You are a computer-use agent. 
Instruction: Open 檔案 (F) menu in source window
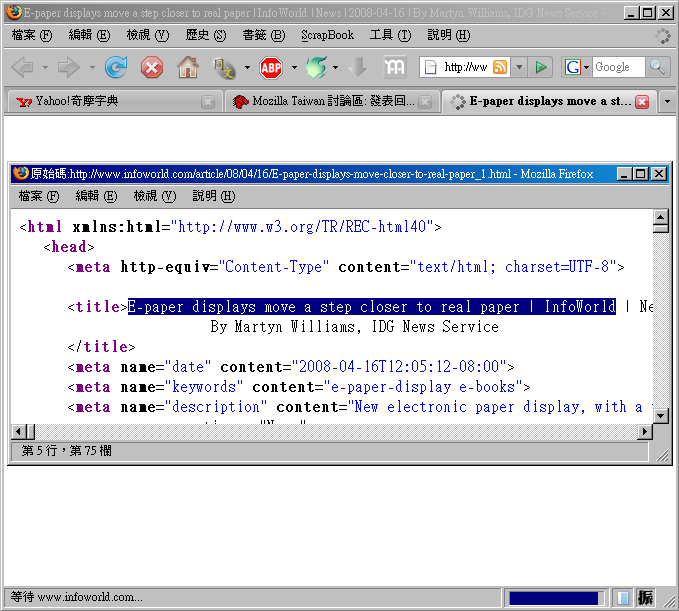(x=39, y=196)
